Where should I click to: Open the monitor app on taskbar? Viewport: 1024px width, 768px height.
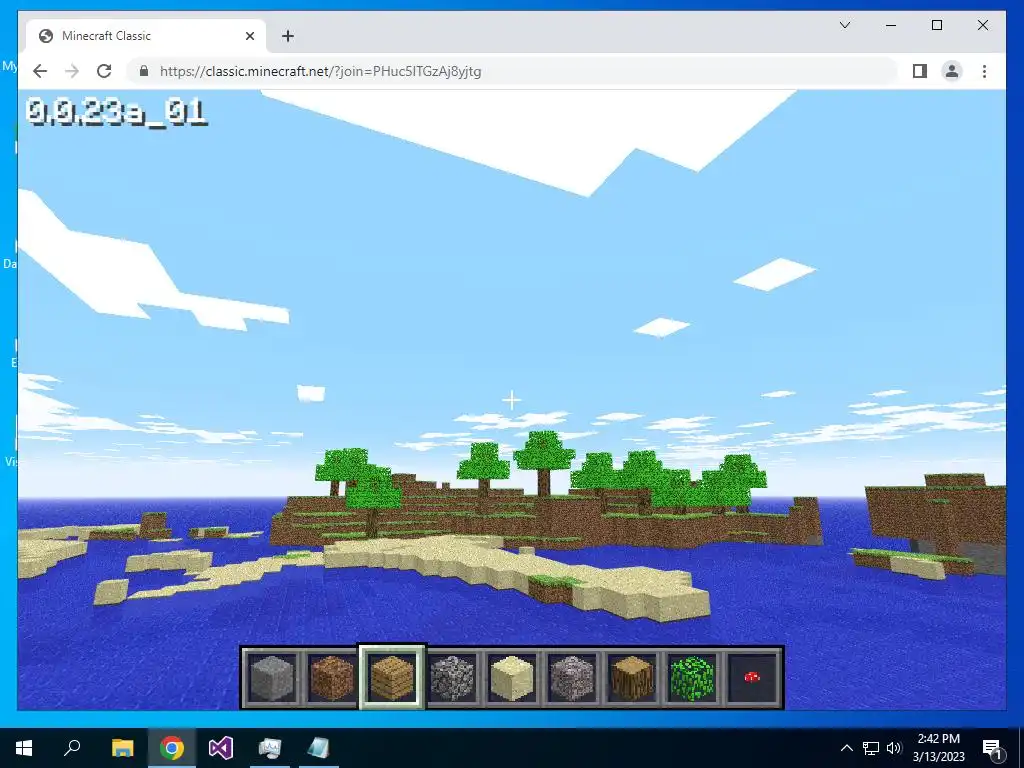coord(270,748)
